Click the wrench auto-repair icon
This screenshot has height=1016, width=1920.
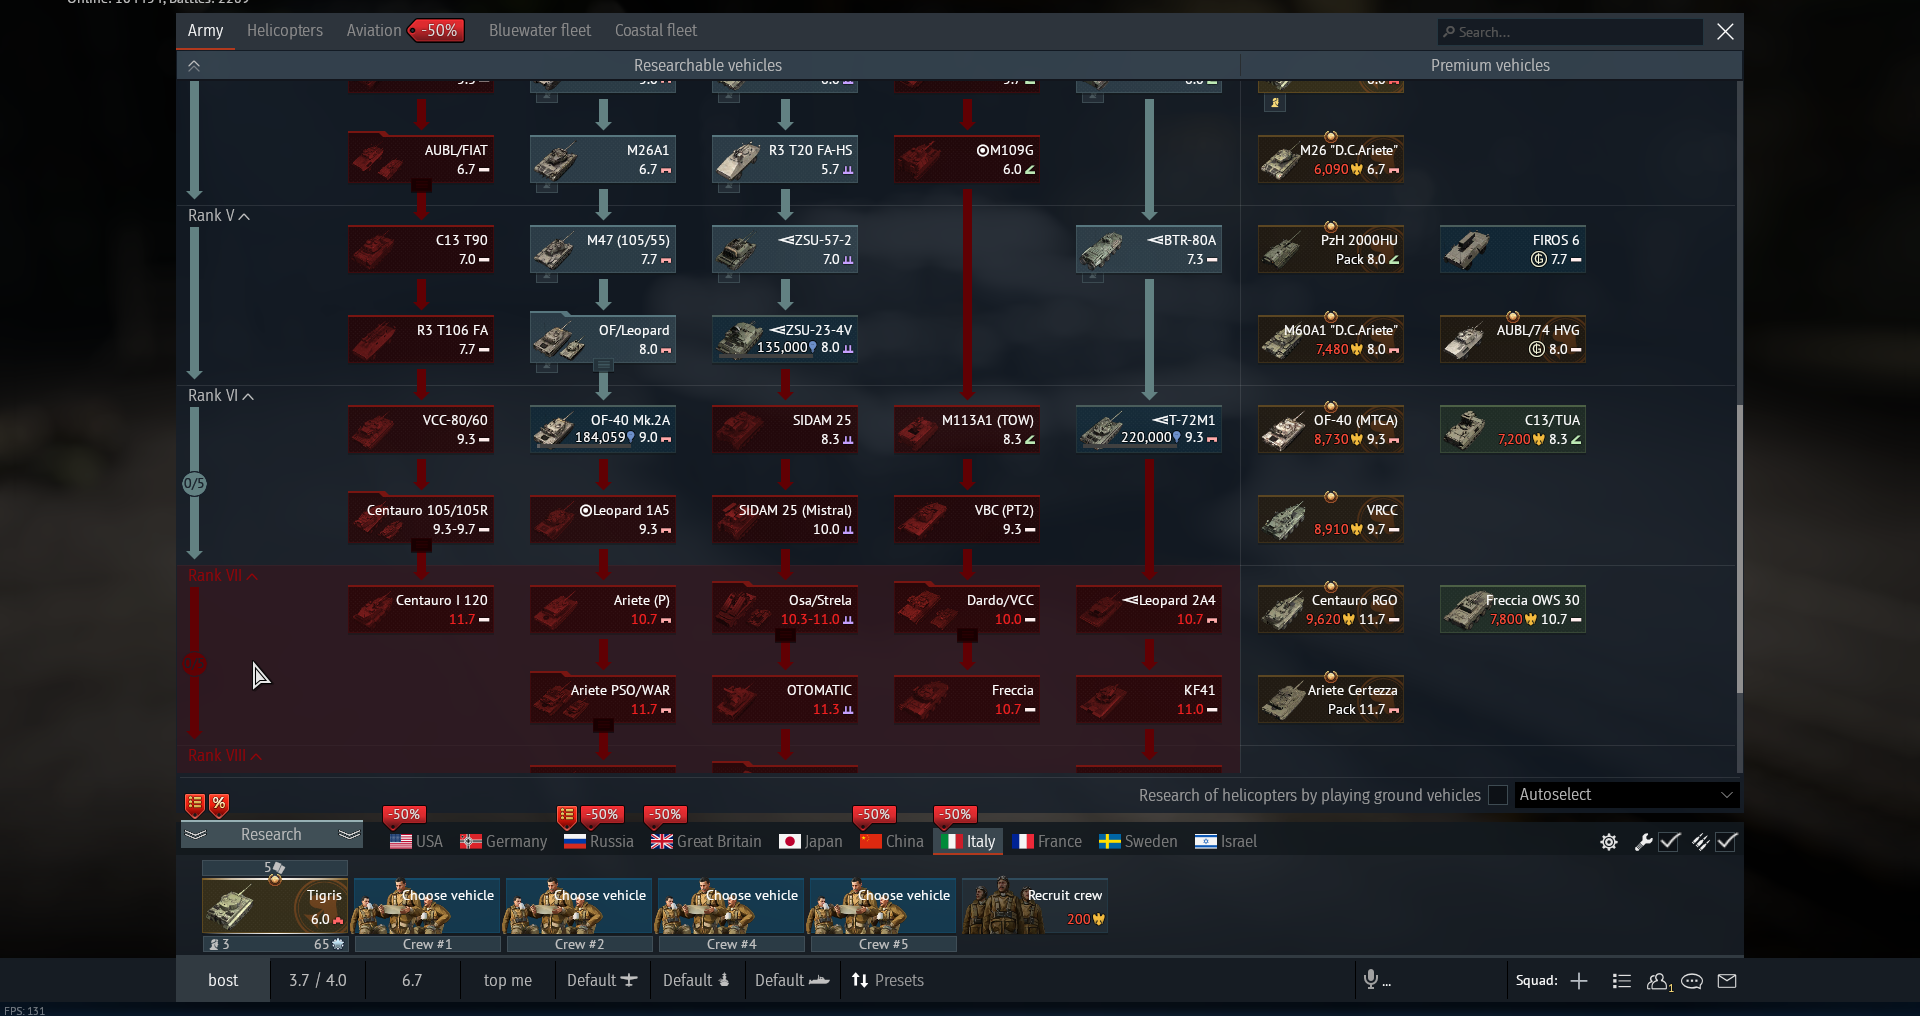click(1642, 842)
